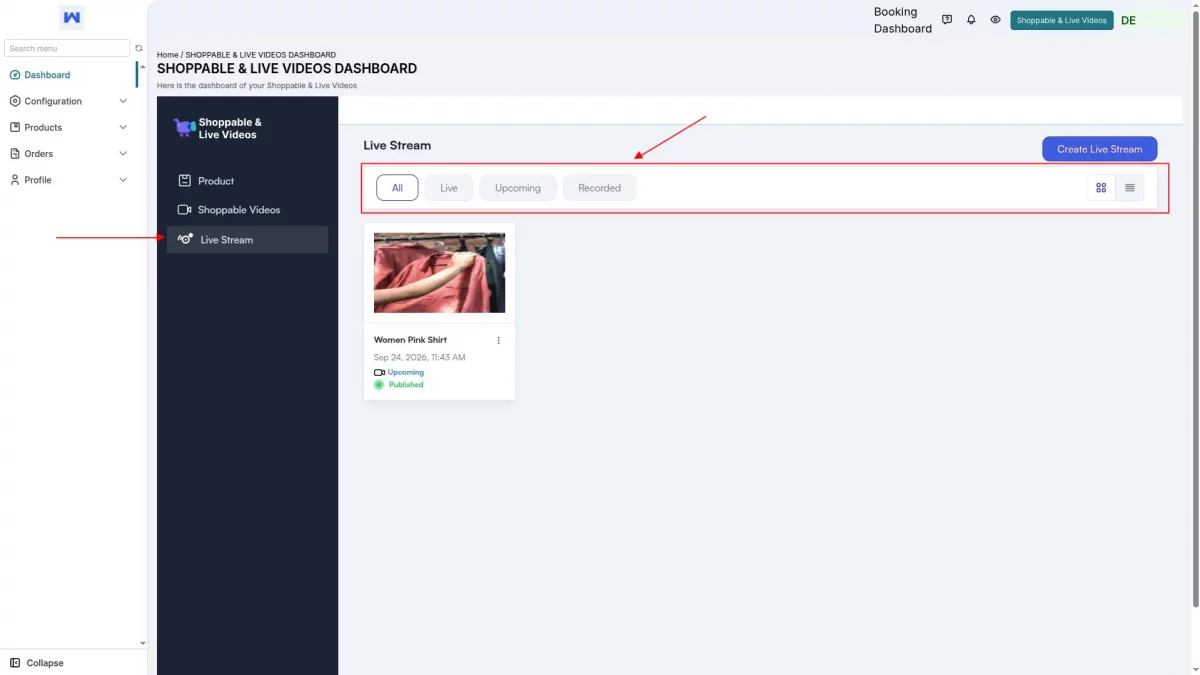The height and width of the screenshot is (675, 1200).
Task: Click the SHOPPABLE & LIVE VIDEOS DASHBOARD page title
Action: [x=287, y=68]
